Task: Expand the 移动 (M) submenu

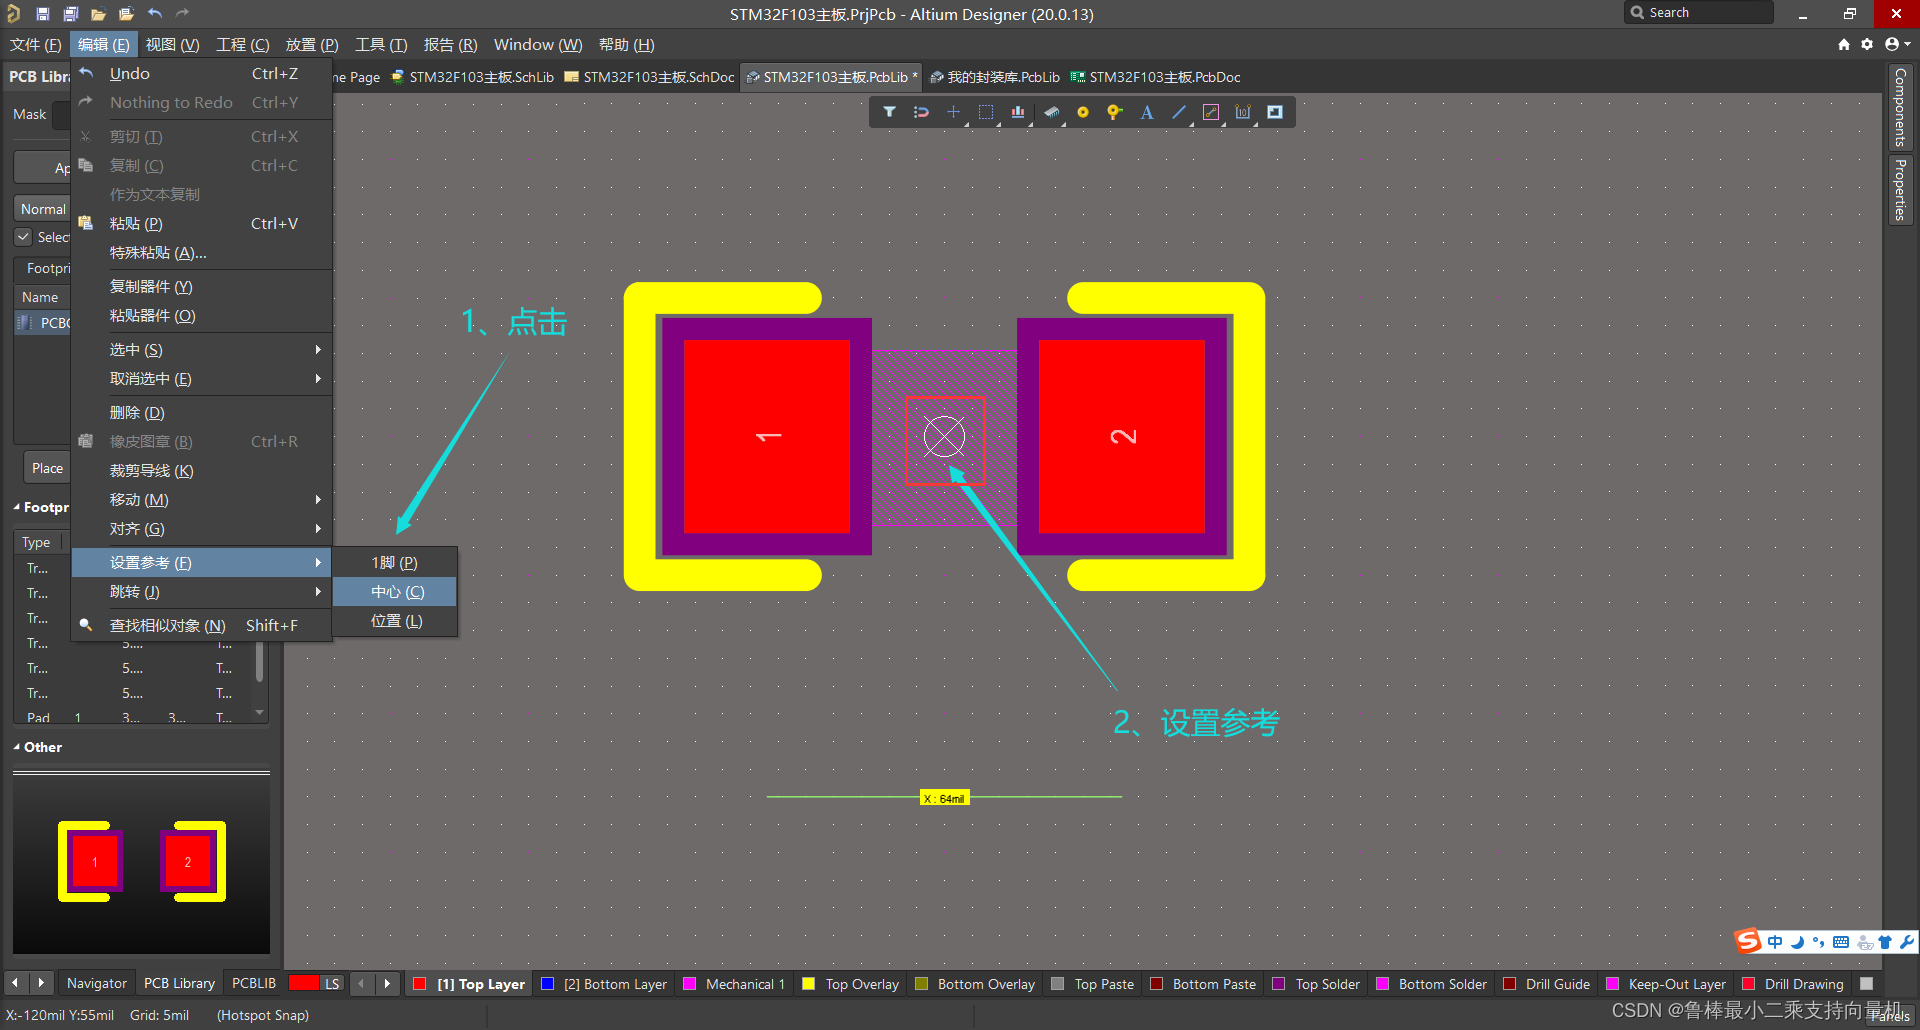Action: point(202,499)
